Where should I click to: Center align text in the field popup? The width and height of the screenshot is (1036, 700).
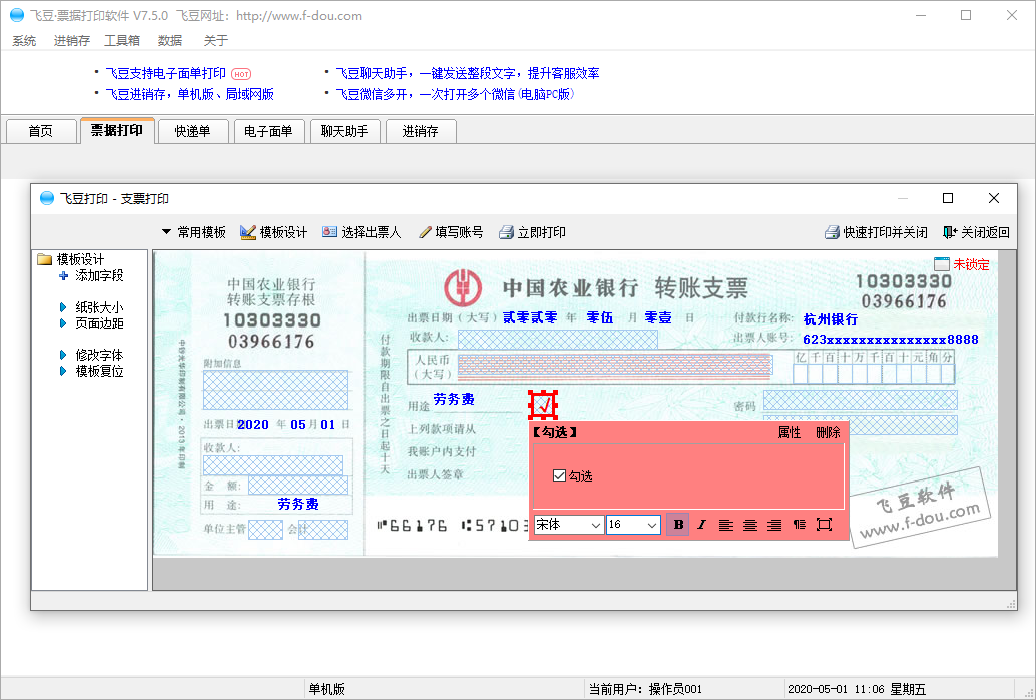click(750, 525)
